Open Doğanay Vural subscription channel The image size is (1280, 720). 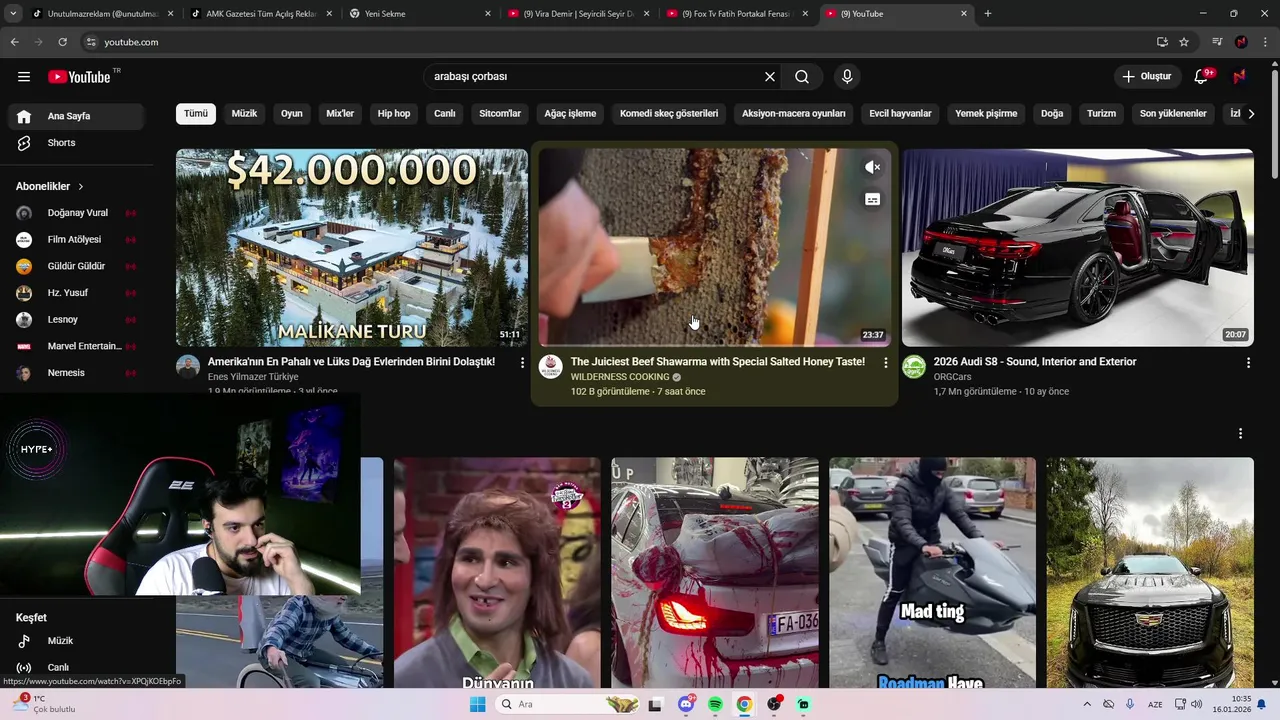(x=76, y=213)
